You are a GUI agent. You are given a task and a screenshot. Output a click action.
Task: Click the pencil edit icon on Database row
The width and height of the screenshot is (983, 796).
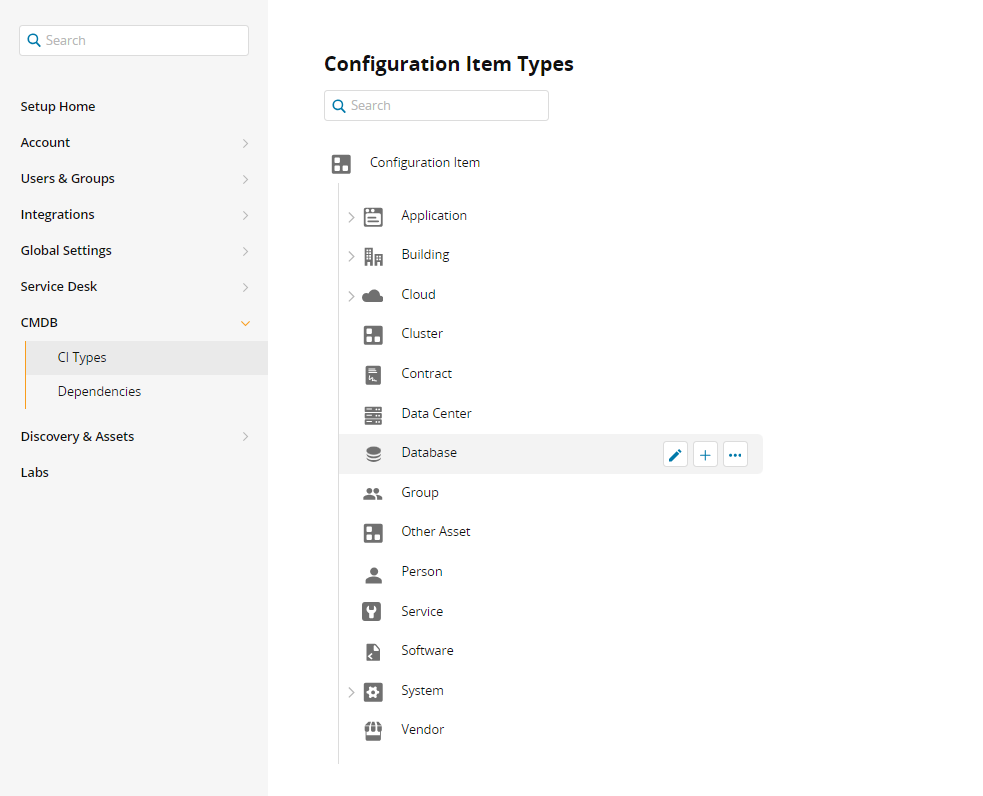[675, 455]
